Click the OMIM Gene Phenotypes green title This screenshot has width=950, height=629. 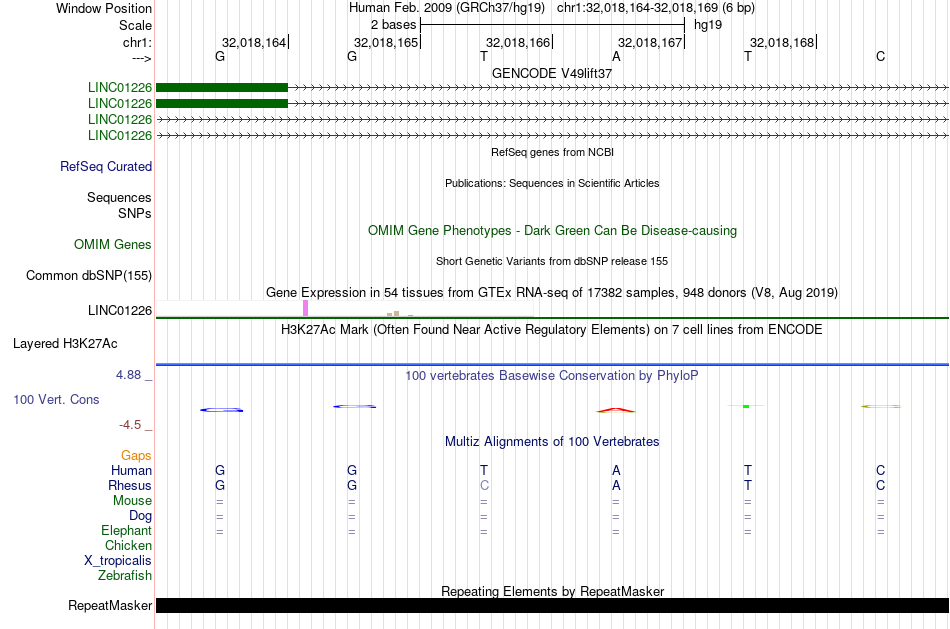point(552,231)
